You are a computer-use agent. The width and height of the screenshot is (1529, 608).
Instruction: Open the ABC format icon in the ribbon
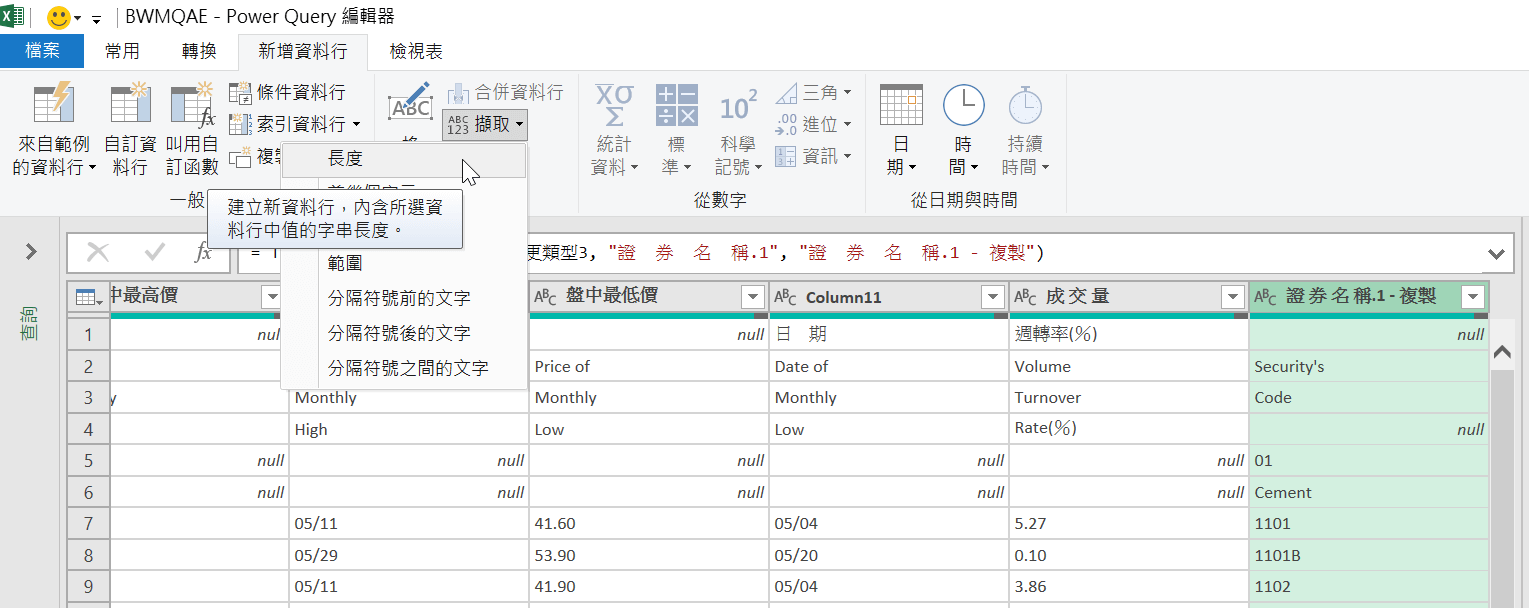pos(410,104)
